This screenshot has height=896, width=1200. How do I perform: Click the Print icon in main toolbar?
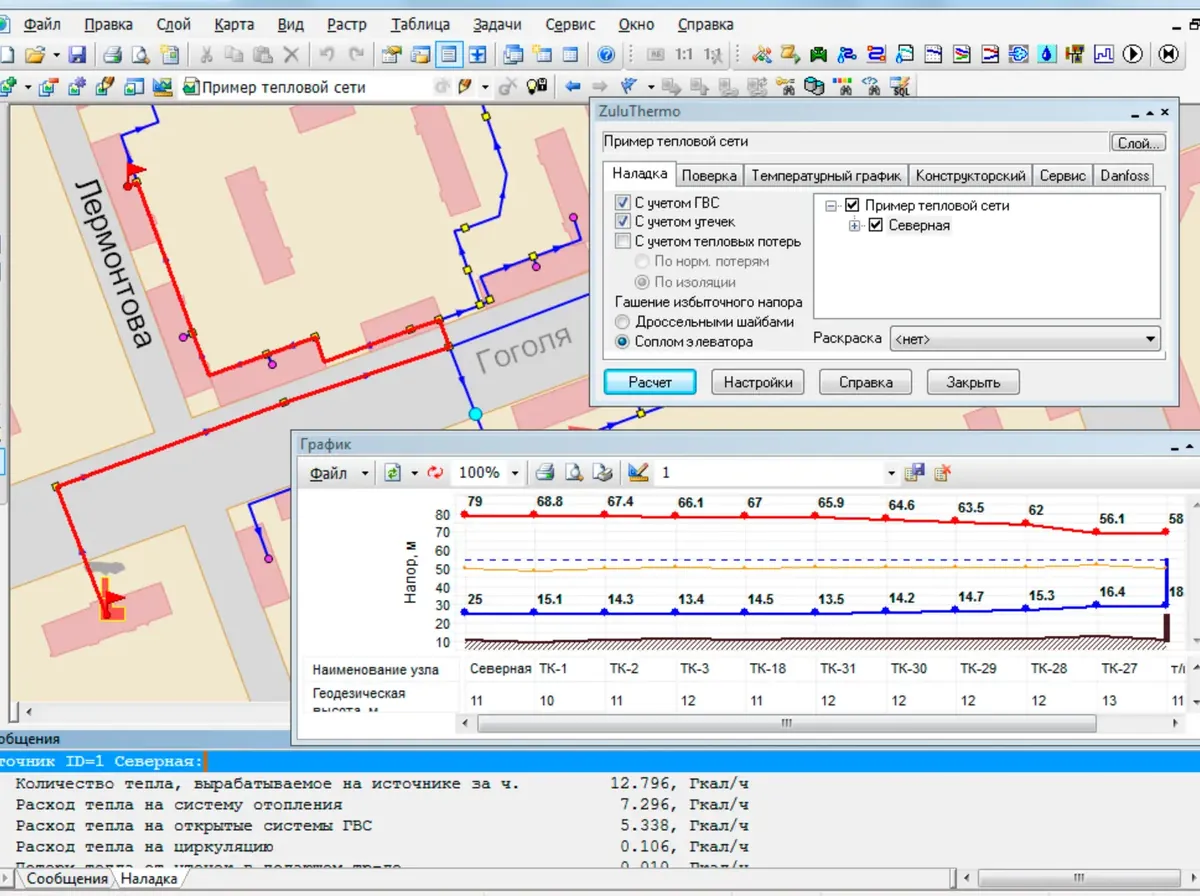pyautogui.click(x=112, y=55)
